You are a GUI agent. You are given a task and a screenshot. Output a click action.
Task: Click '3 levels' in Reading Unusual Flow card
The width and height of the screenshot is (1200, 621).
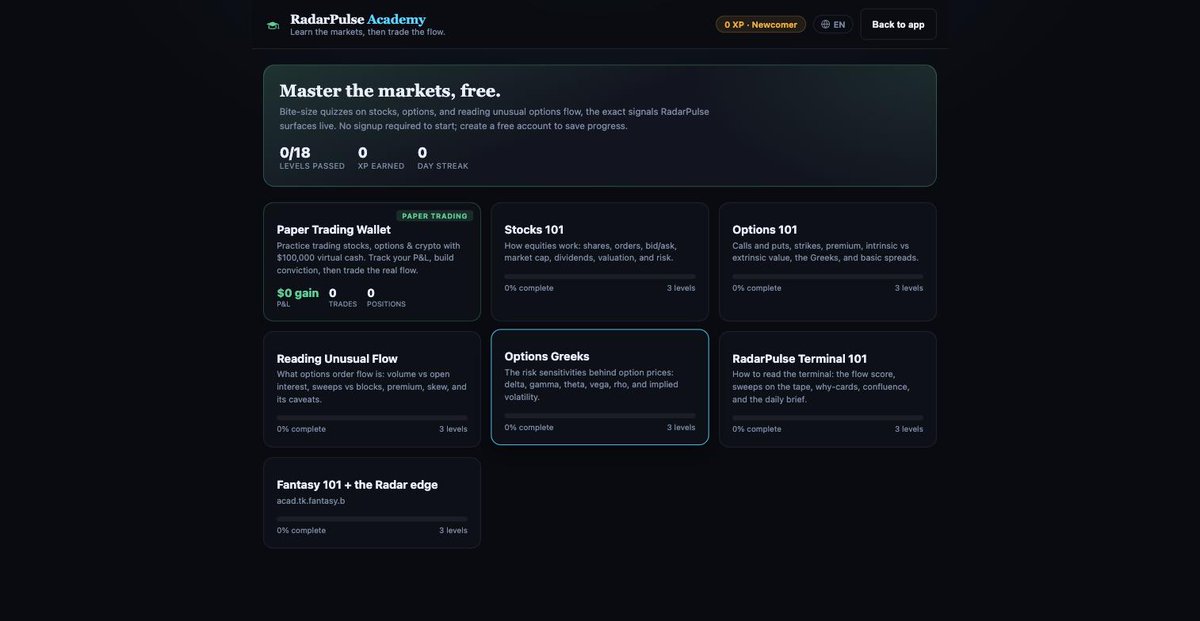(x=453, y=429)
